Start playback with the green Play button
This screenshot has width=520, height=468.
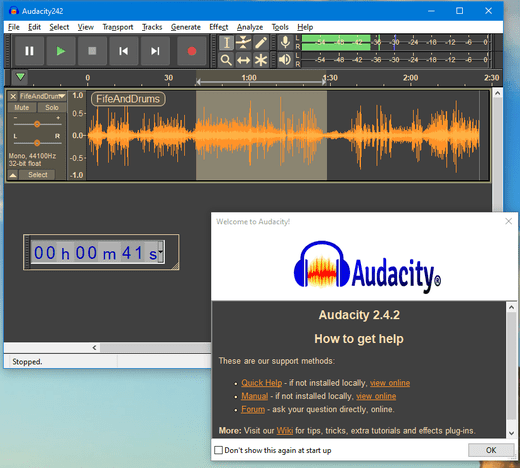61,51
